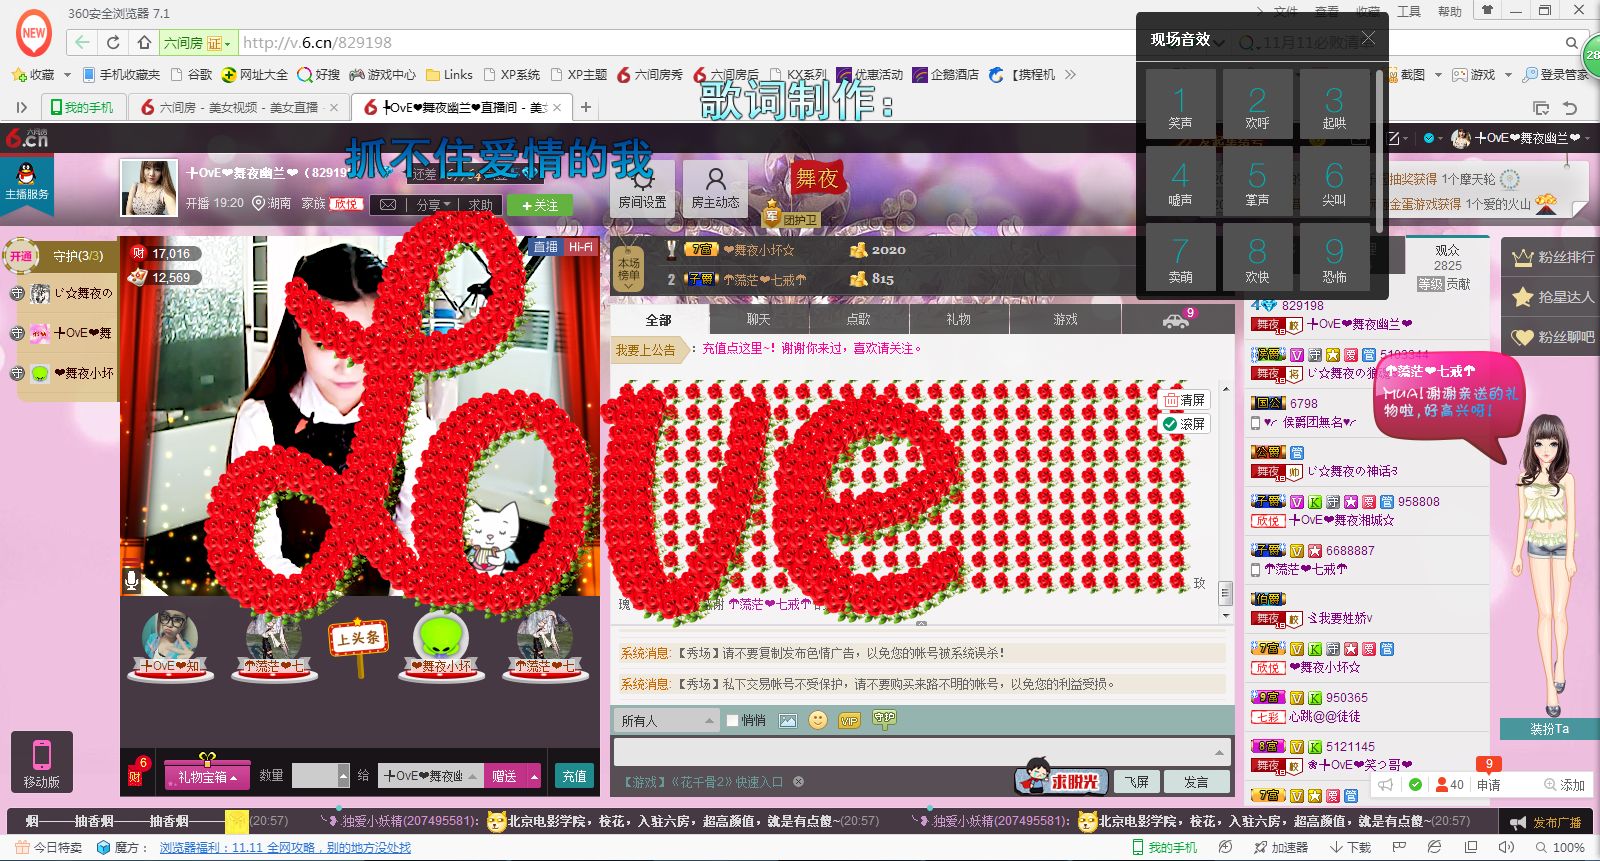Switch to 聊天 chat tab
Screen dimensions: 1600x861
click(x=758, y=320)
